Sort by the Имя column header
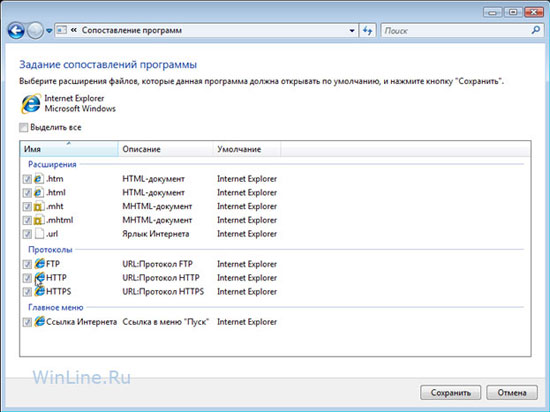550x412 pixels. (x=69, y=149)
